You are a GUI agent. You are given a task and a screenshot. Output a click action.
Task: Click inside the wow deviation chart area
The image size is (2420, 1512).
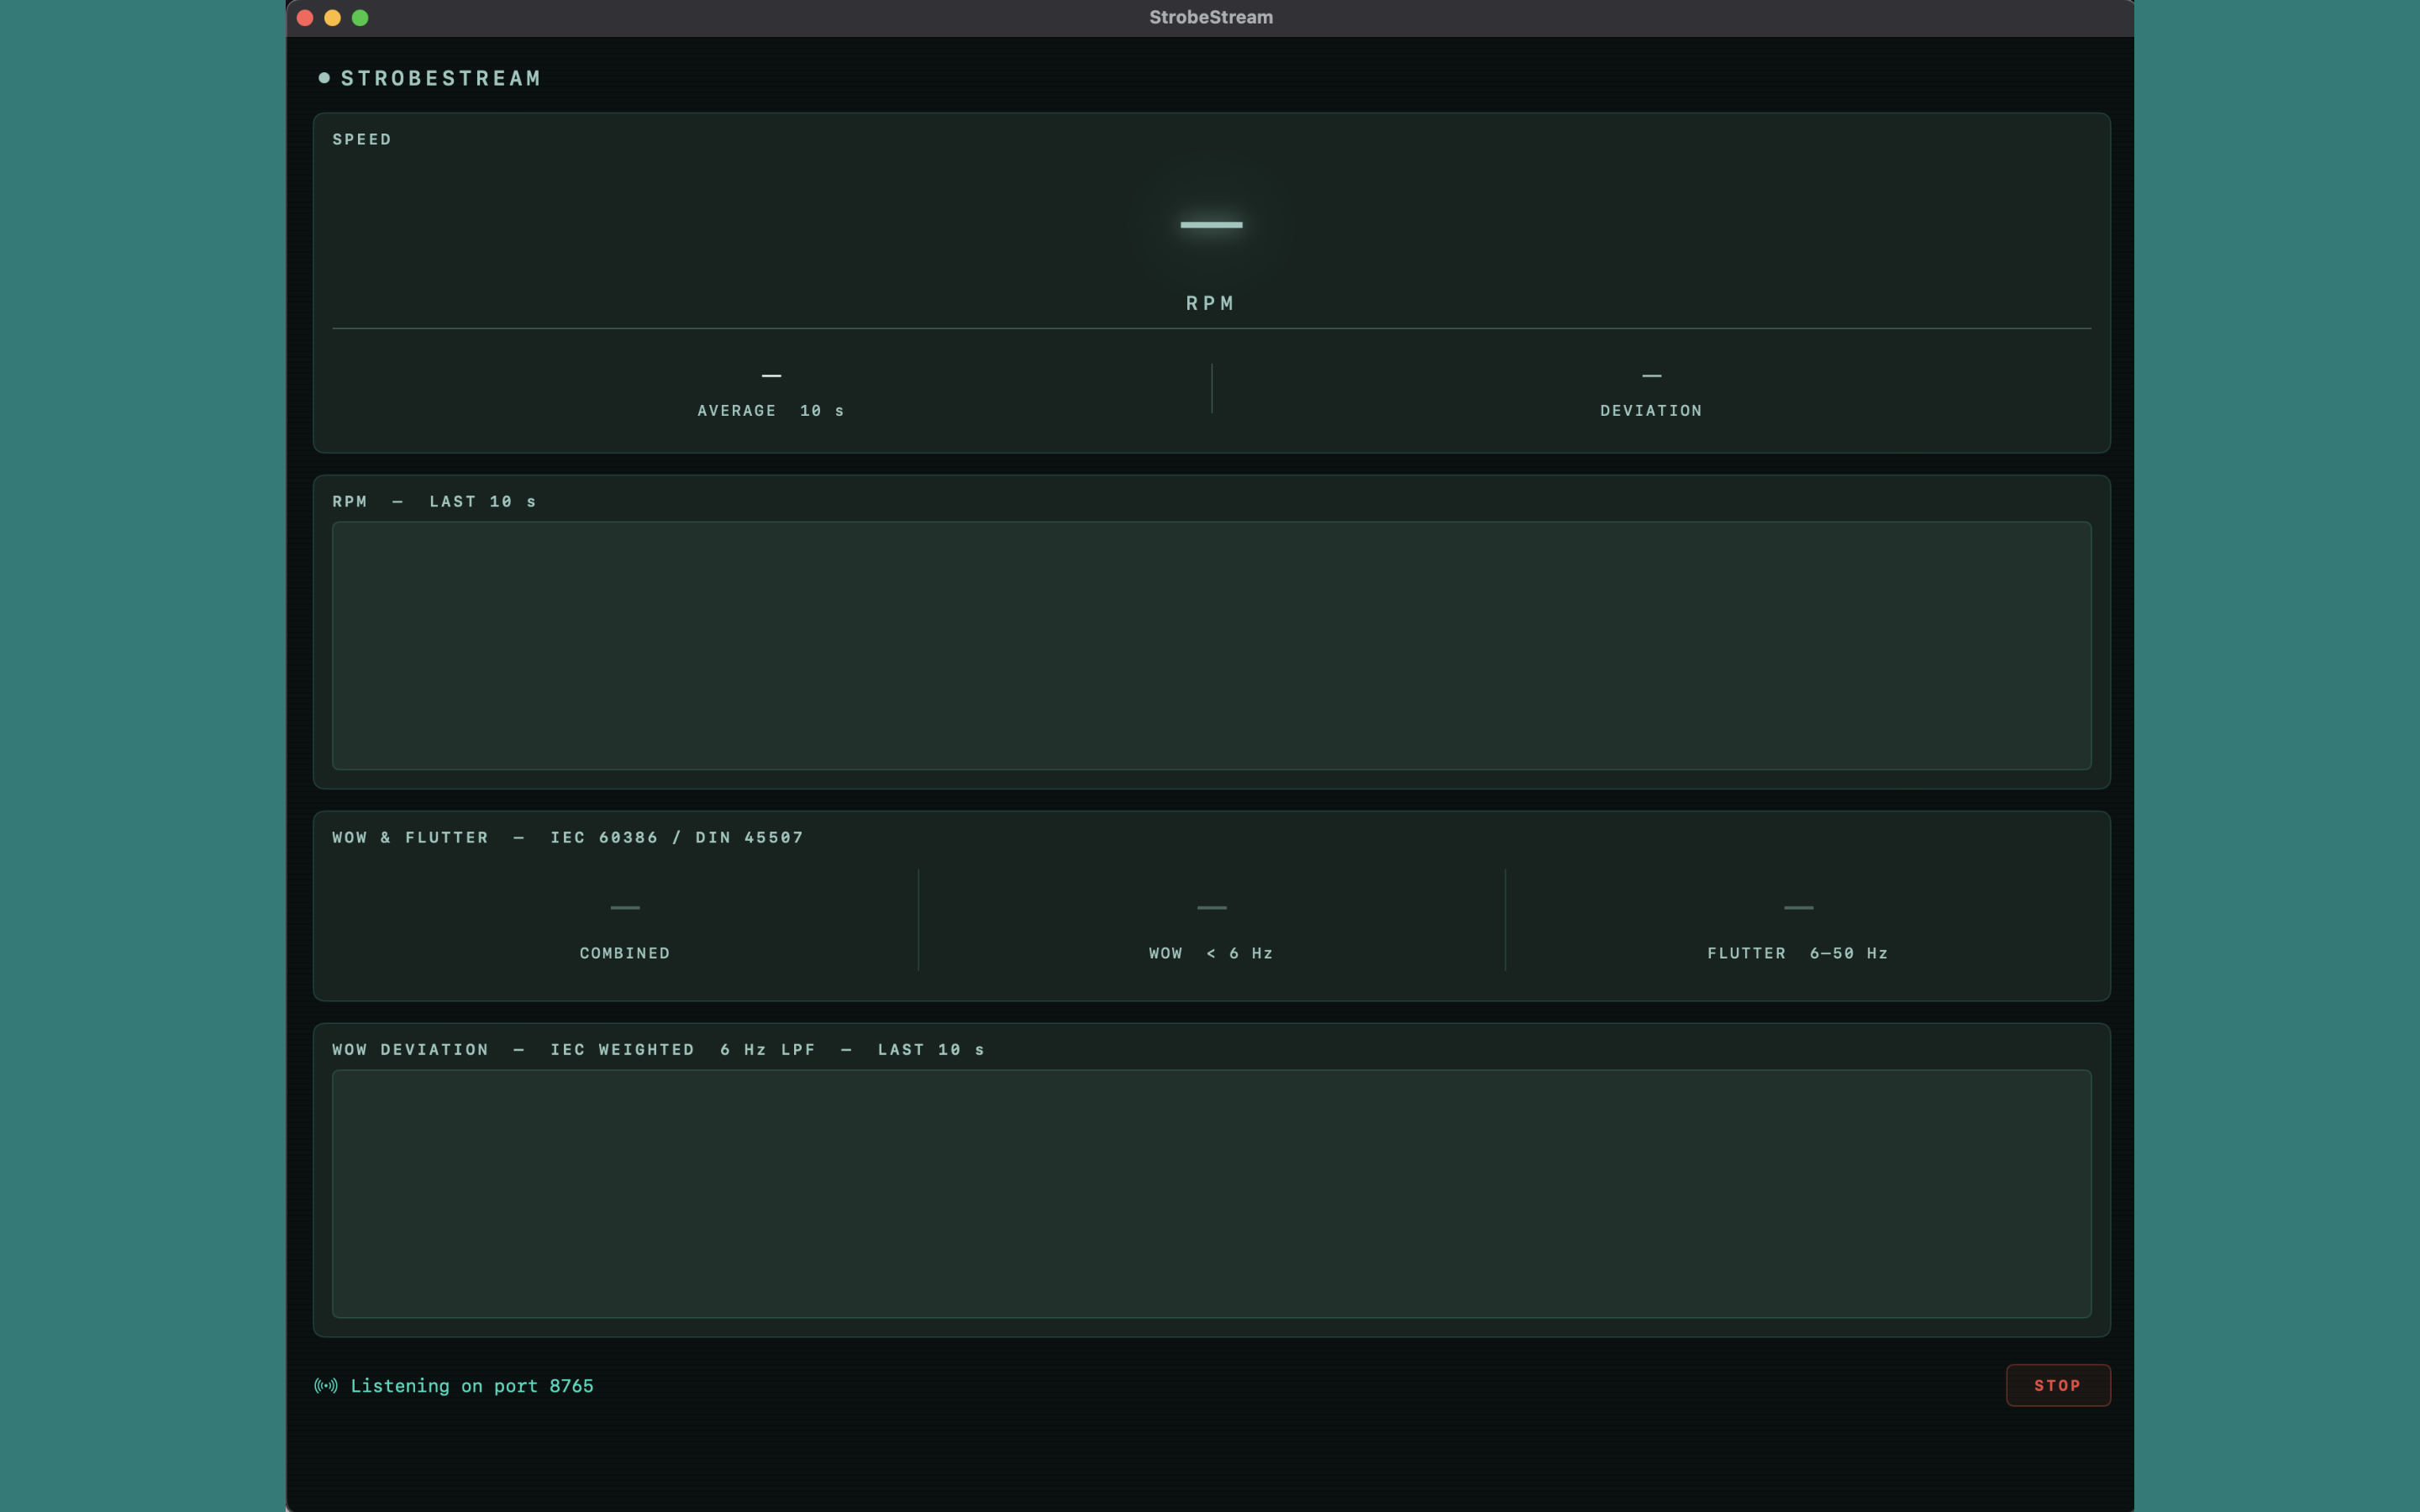[x=1211, y=1193]
